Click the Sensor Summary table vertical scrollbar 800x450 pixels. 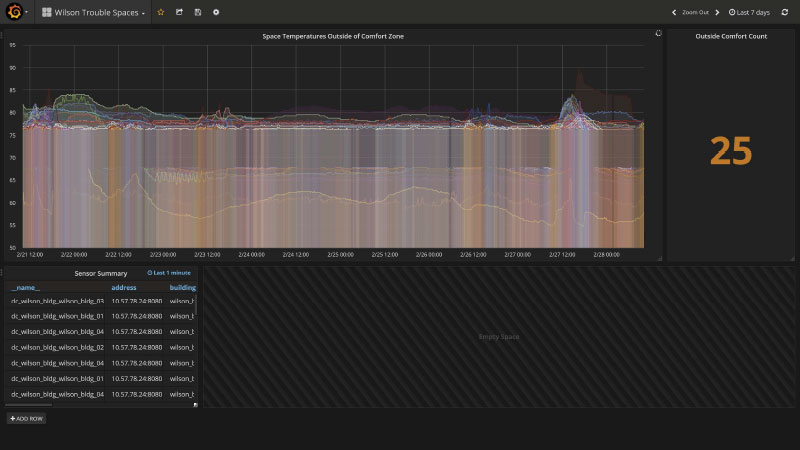point(196,304)
